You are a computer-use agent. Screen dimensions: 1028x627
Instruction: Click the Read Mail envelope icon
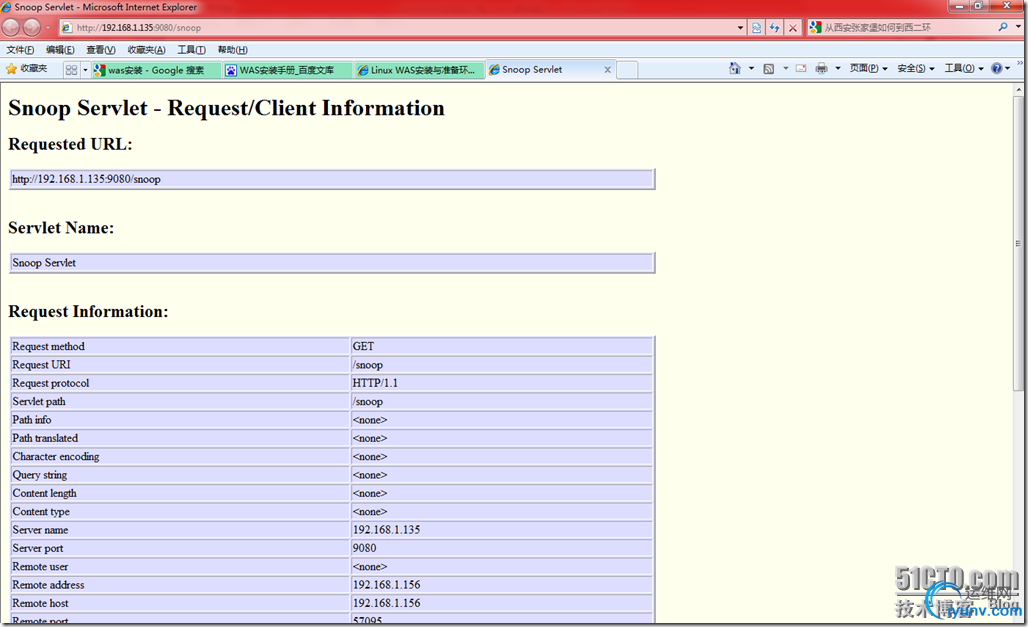click(801, 68)
